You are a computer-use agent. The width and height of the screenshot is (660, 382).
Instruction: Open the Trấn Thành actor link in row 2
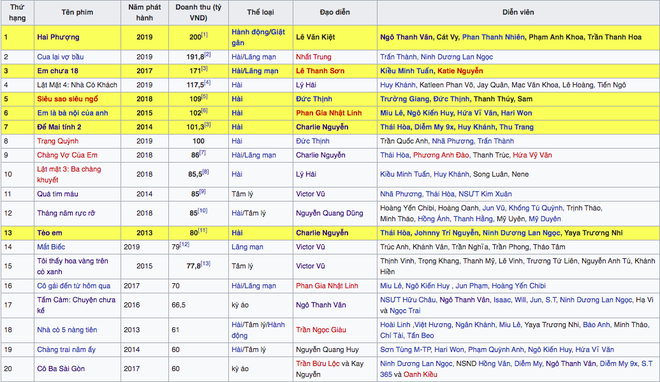coord(398,57)
